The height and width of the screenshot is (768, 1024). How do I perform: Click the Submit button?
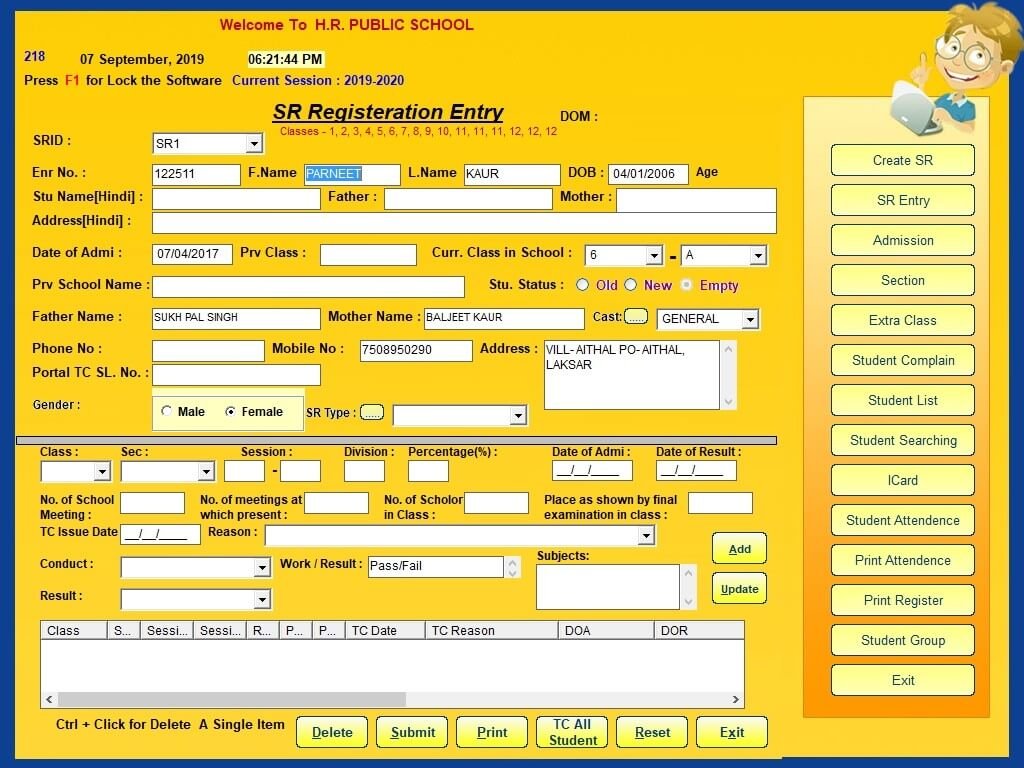pos(412,732)
